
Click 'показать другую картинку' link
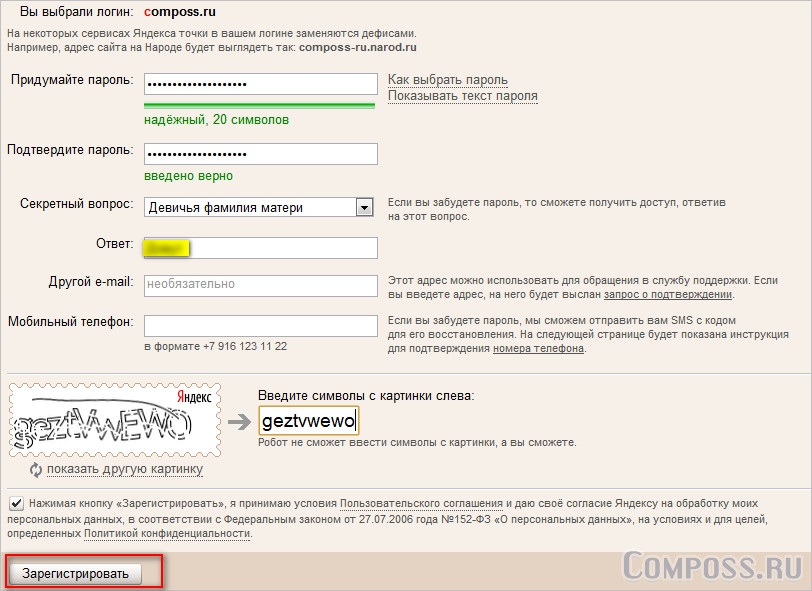(125, 469)
